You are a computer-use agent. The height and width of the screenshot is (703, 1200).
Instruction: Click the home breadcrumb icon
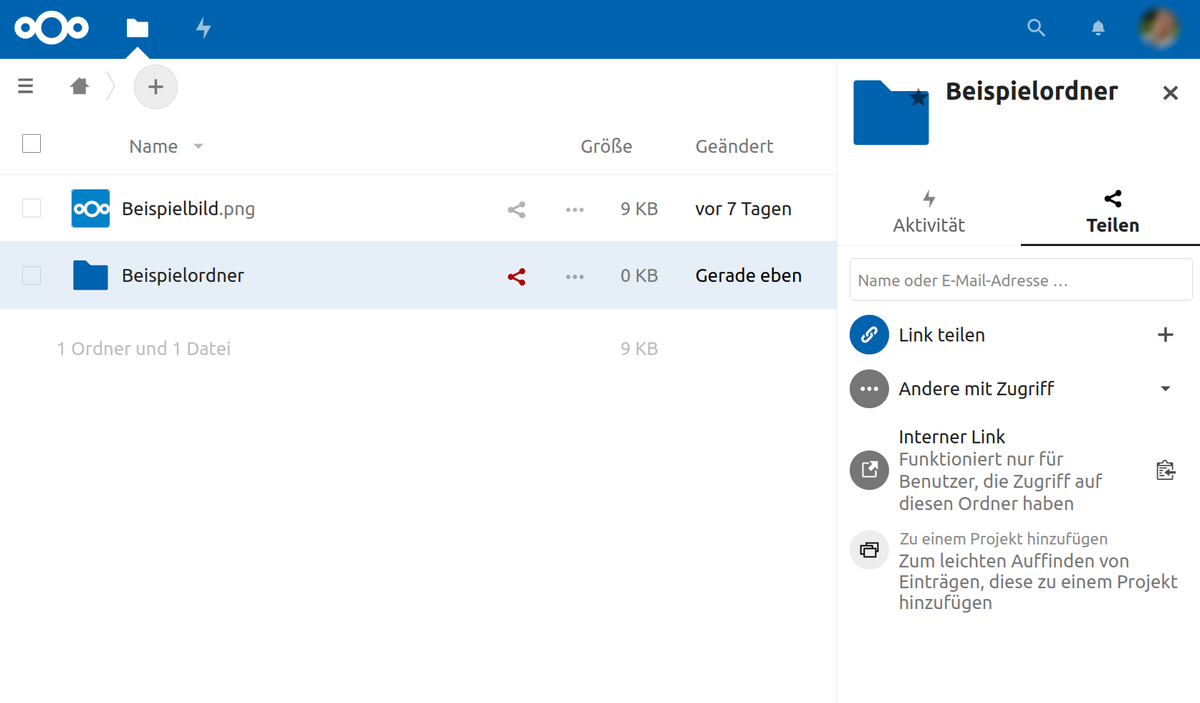point(80,87)
